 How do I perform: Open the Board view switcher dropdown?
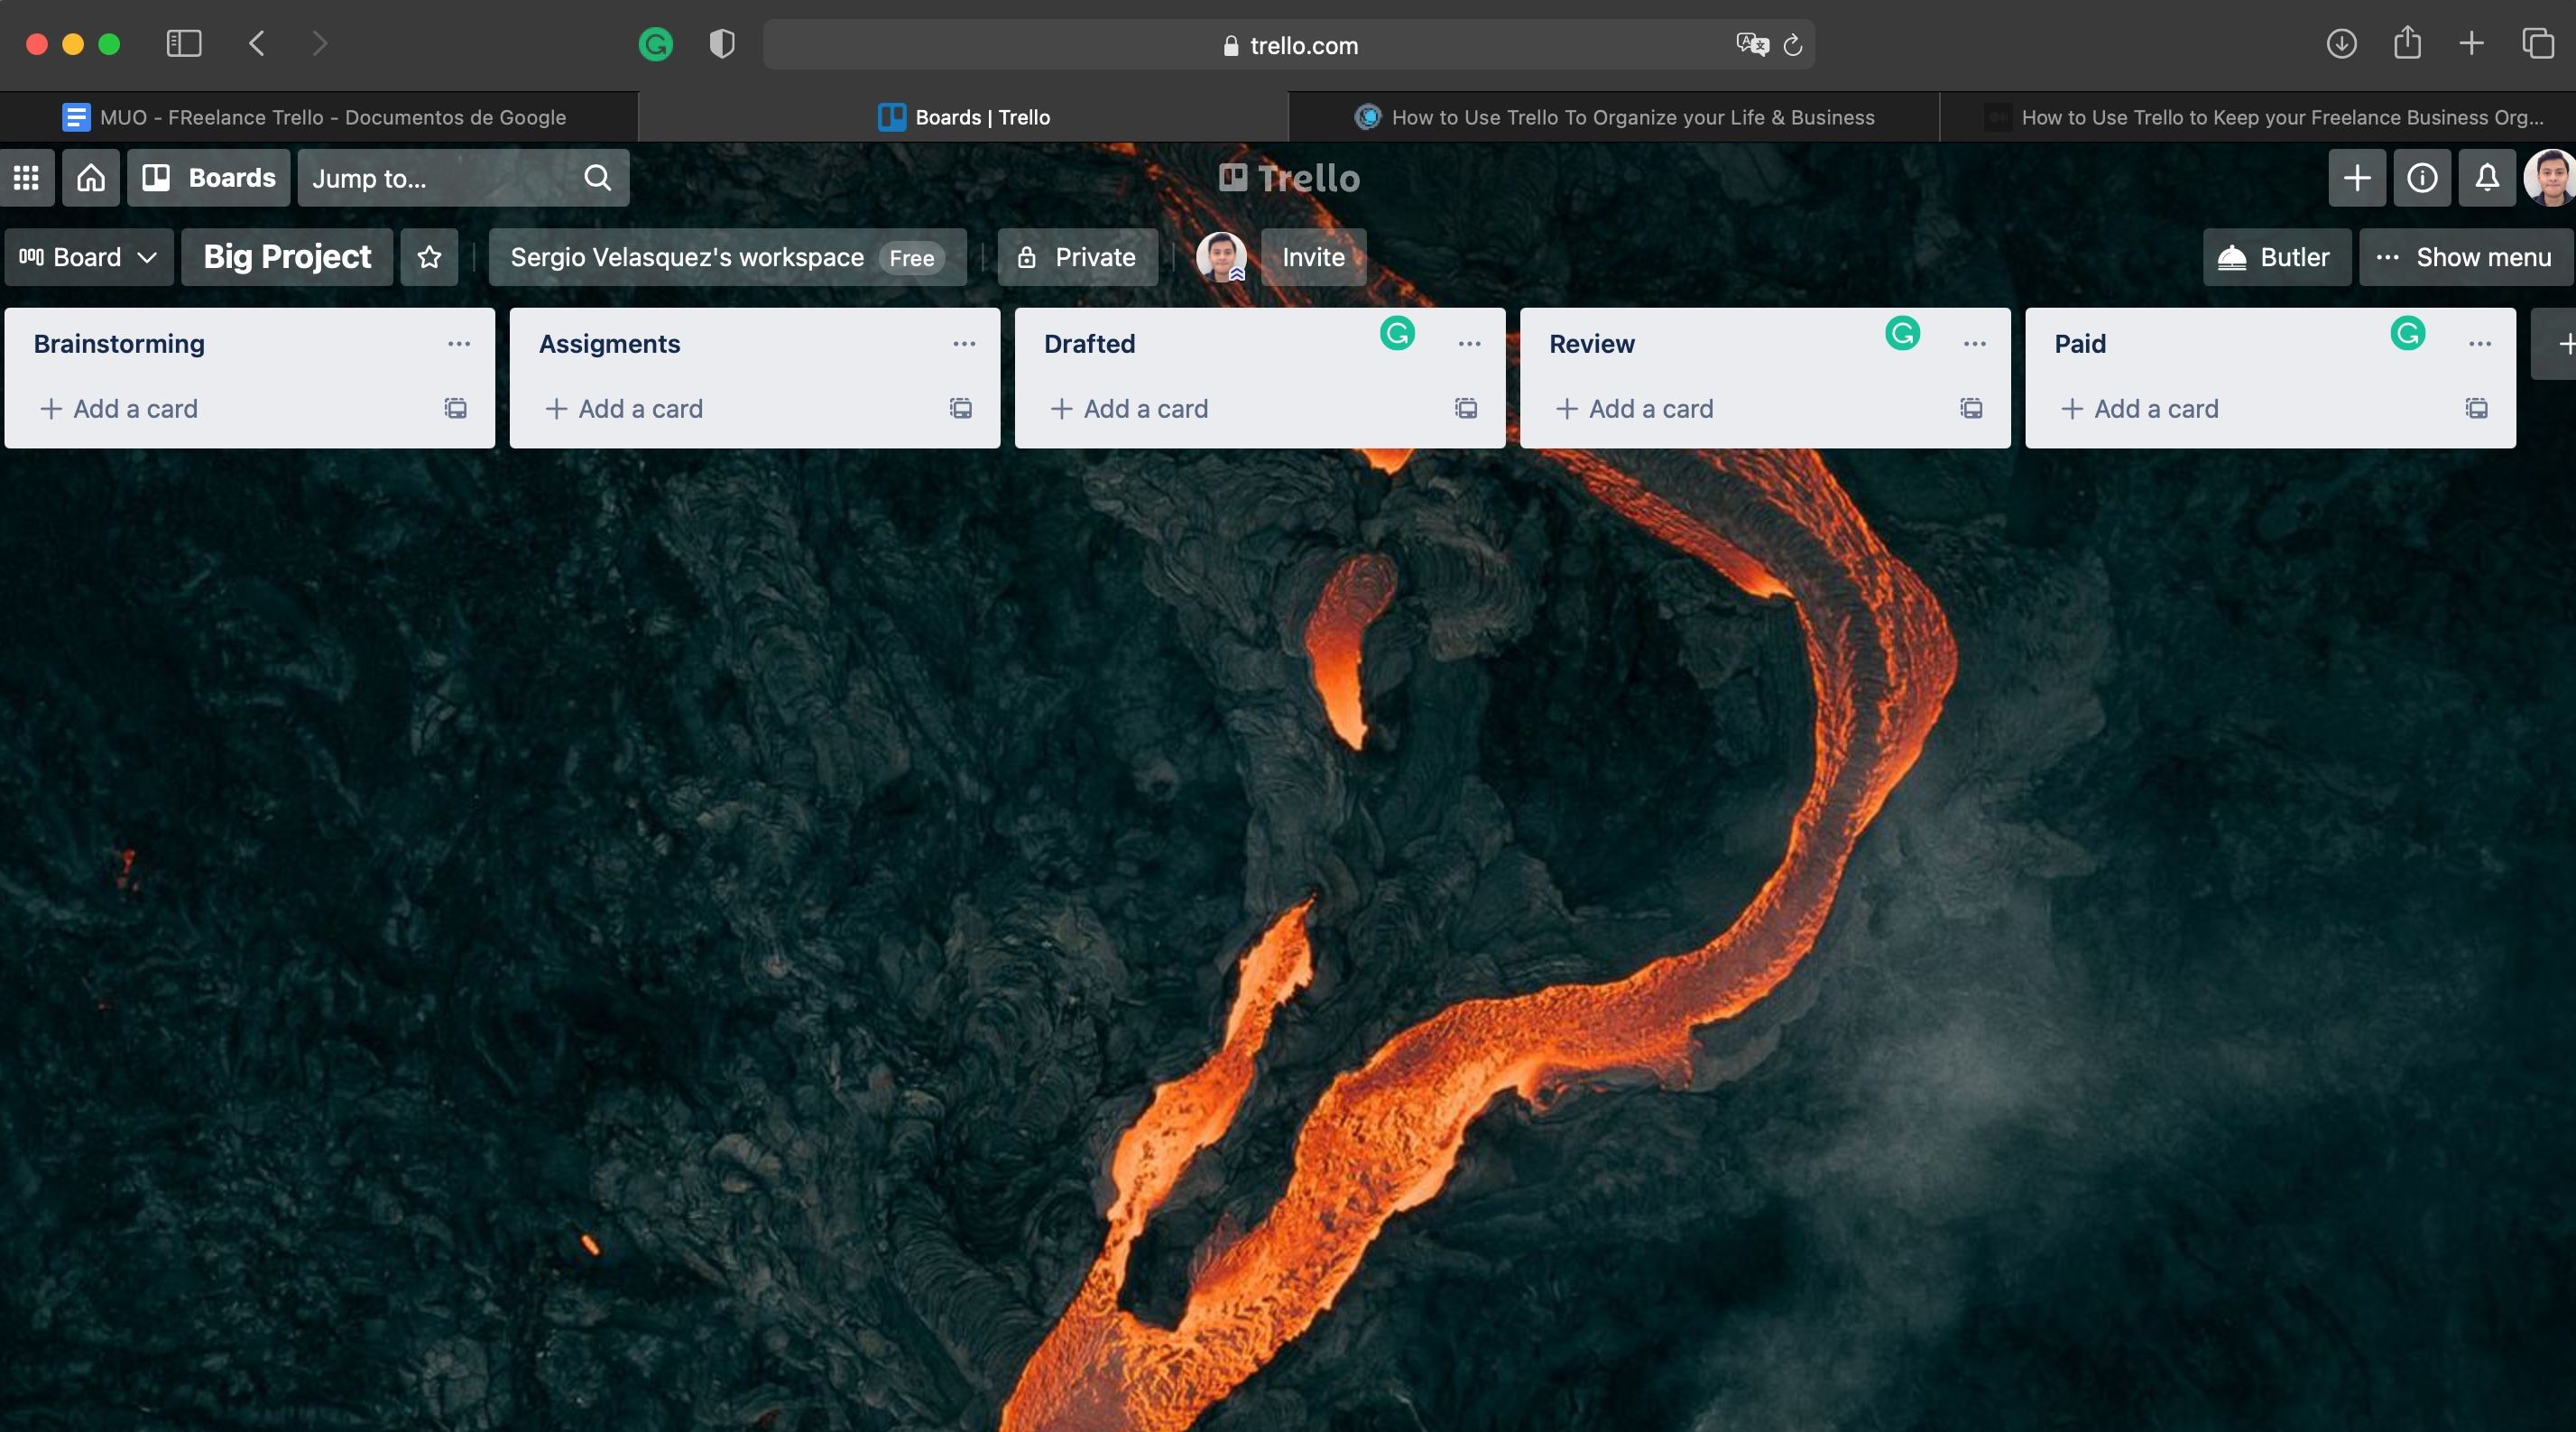pyautogui.click(x=88, y=257)
